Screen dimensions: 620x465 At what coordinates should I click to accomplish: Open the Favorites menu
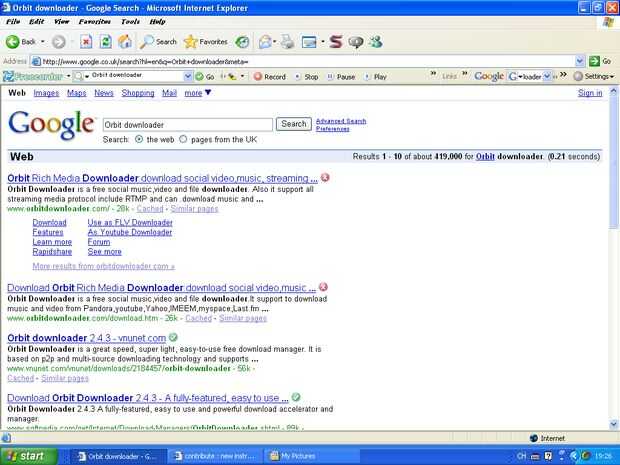click(95, 22)
